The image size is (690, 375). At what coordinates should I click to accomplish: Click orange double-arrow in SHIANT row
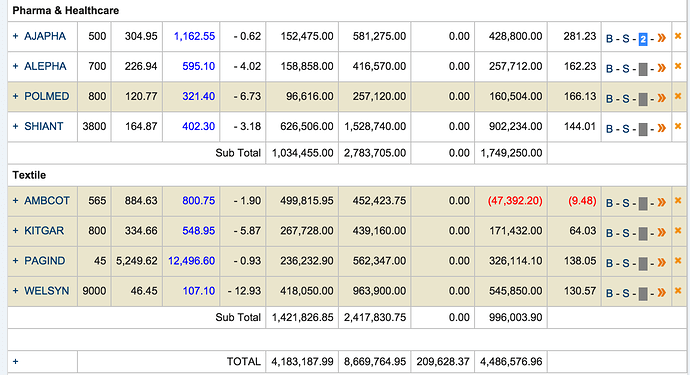pos(661,129)
